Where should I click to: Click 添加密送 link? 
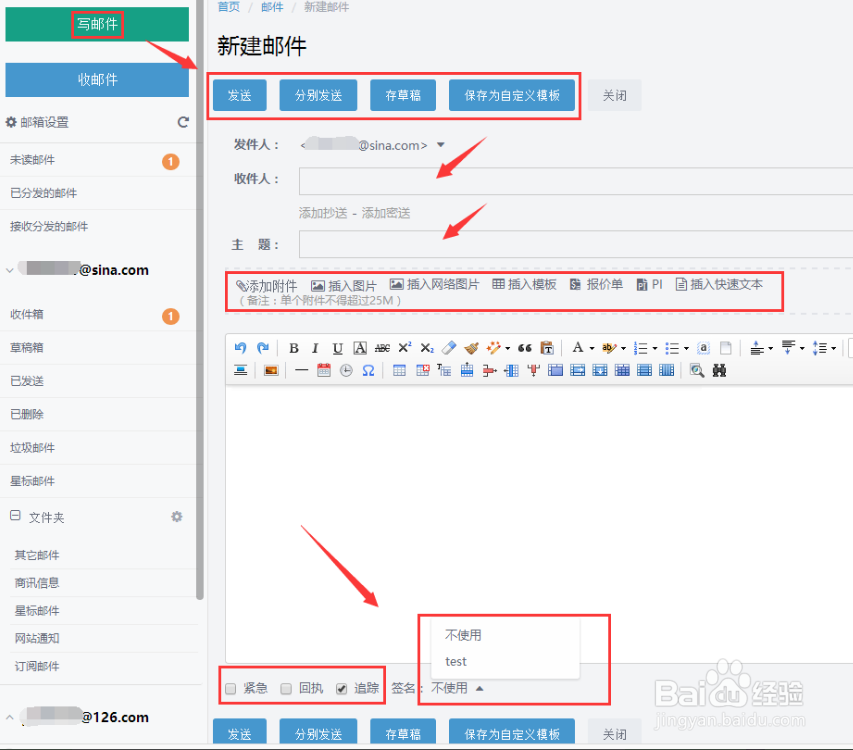pos(386,213)
